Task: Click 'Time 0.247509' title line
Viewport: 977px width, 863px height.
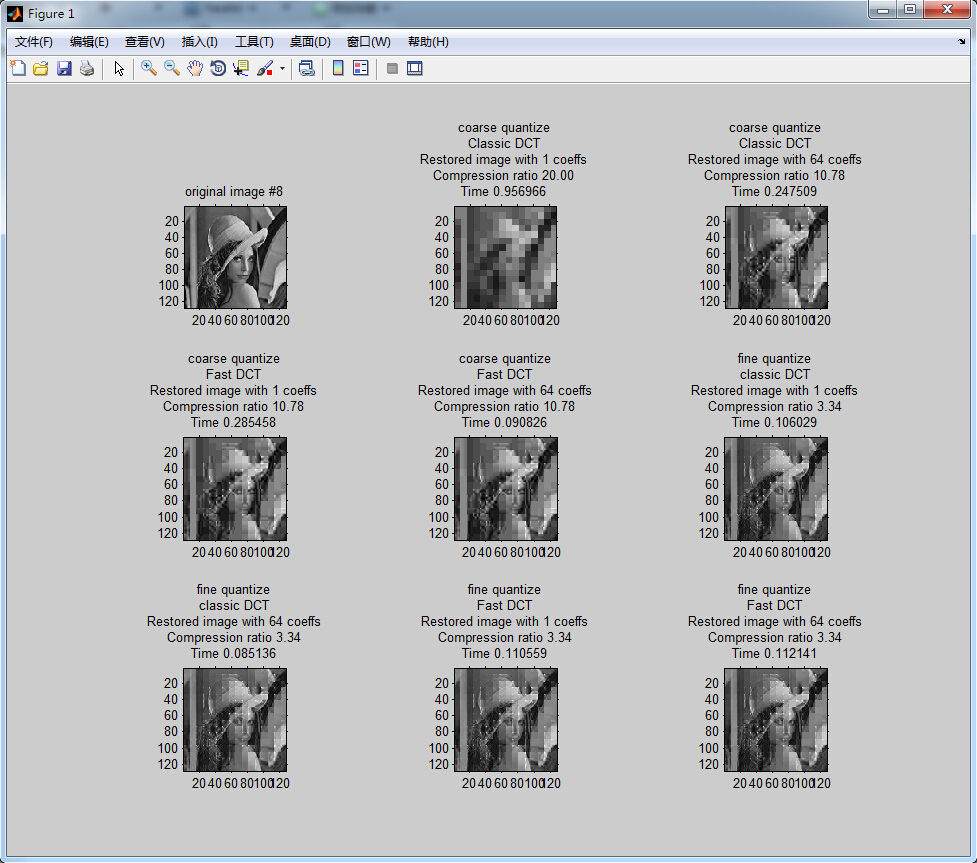Action: click(774, 191)
